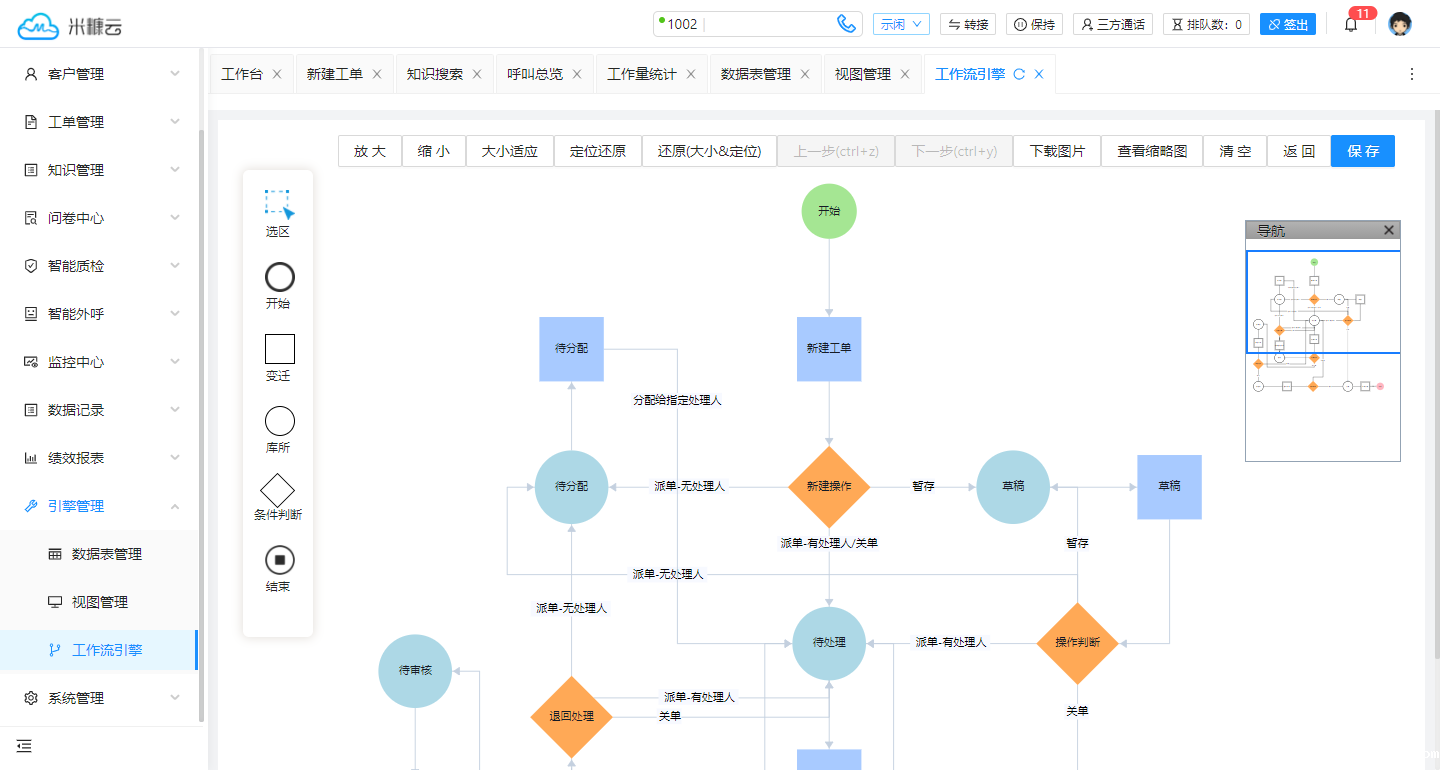This screenshot has height=770, width=1440.
Task: Refresh the 工作流引擎 tab
Action: pos(1019,74)
